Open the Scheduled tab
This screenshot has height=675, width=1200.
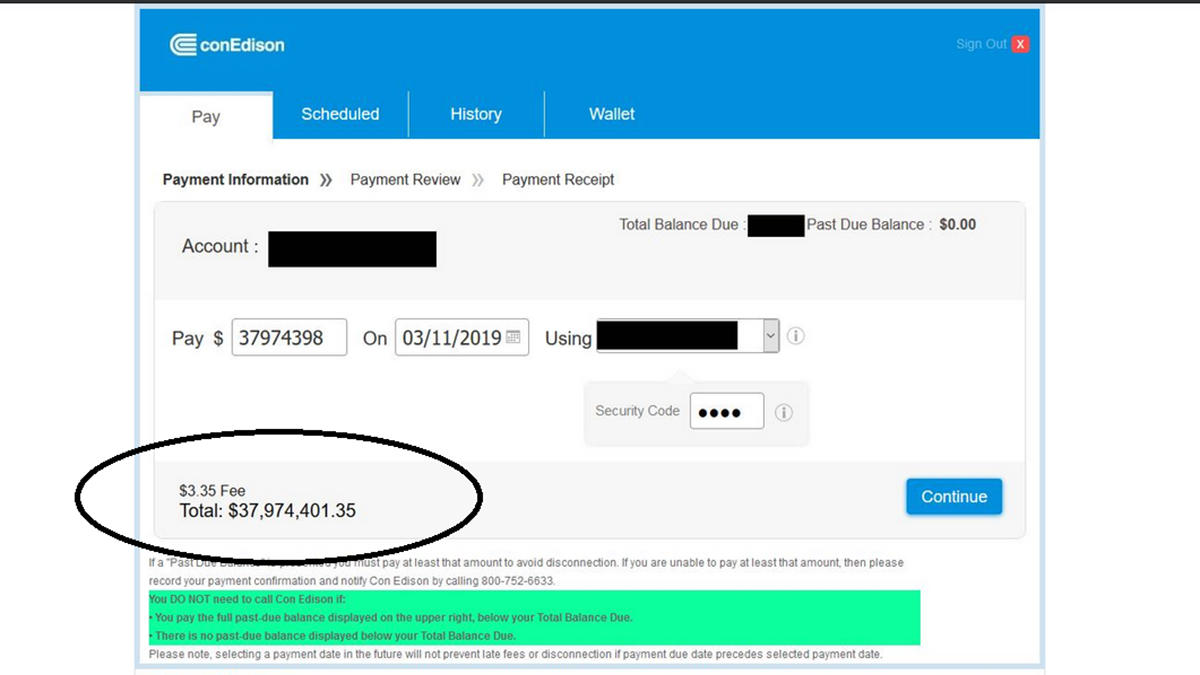point(340,114)
